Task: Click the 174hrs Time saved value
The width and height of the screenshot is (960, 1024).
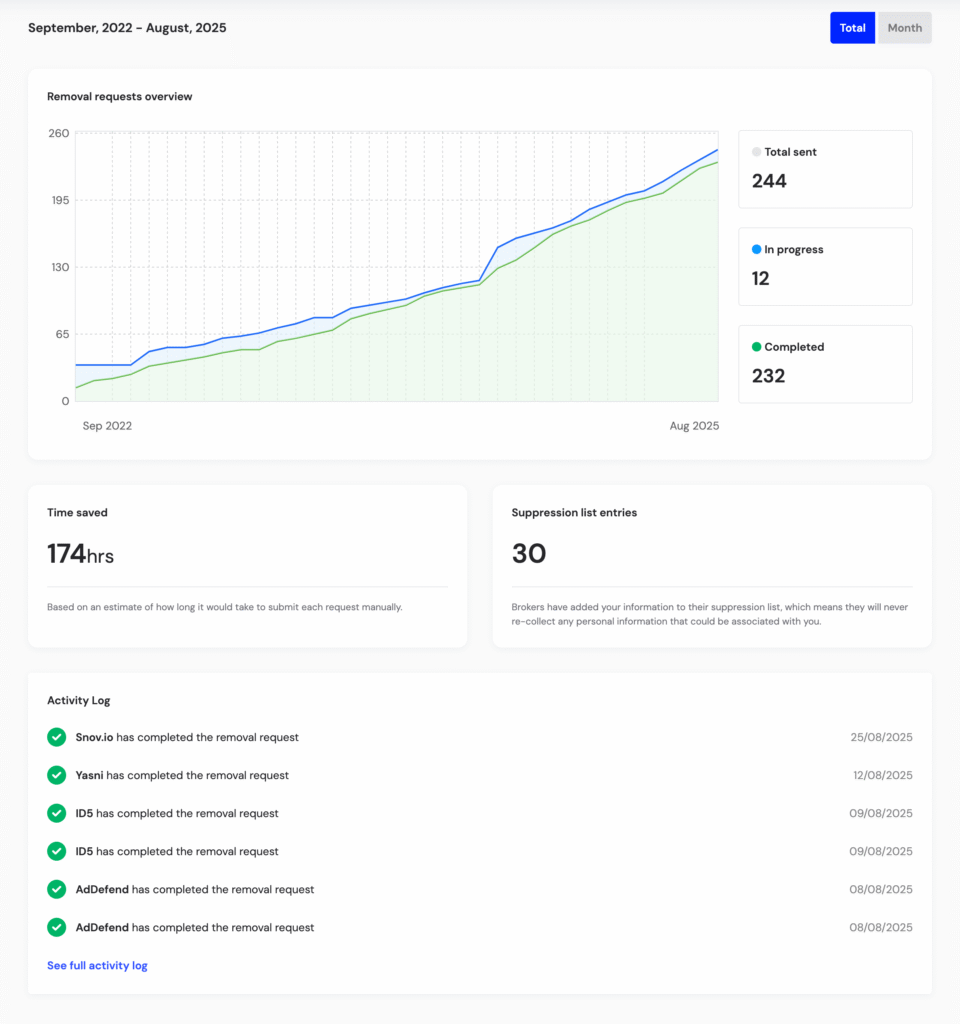Action: coord(80,554)
